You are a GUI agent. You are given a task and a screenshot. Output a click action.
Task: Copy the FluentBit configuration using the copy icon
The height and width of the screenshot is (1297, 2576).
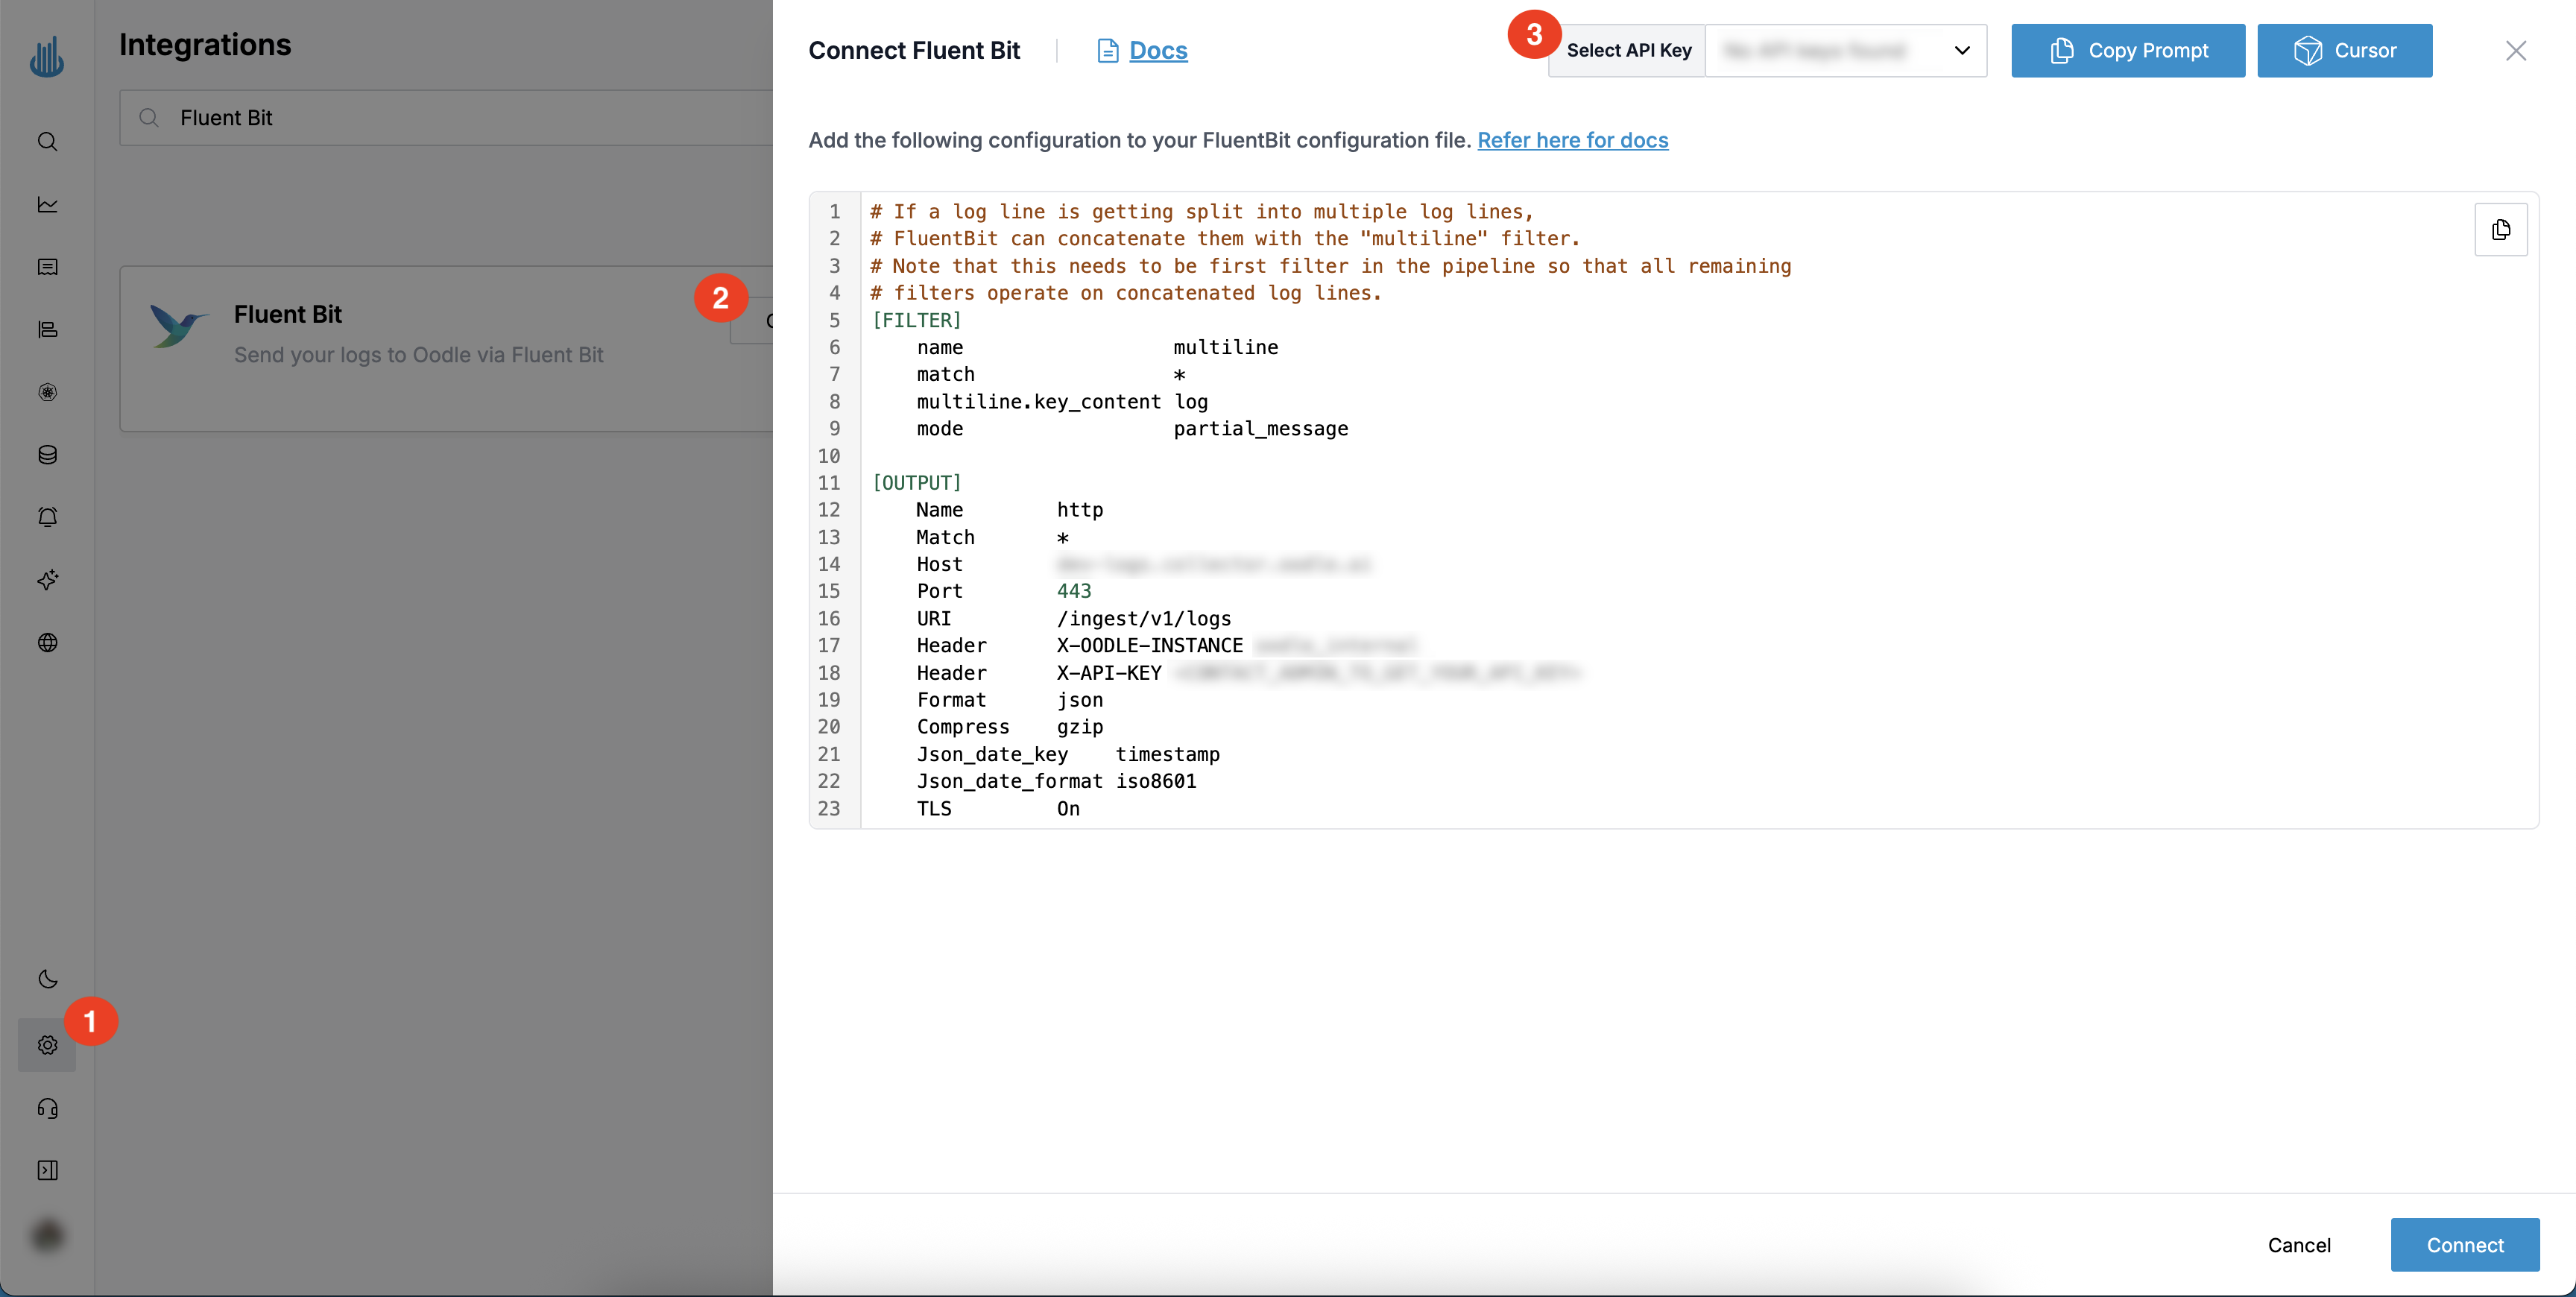tap(2501, 229)
